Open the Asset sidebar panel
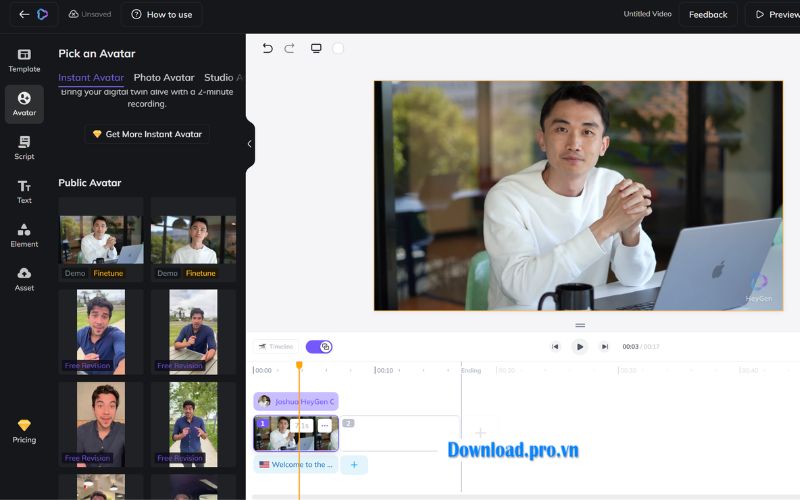The height and width of the screenshot is (500, 800). (x=24, y=280)
